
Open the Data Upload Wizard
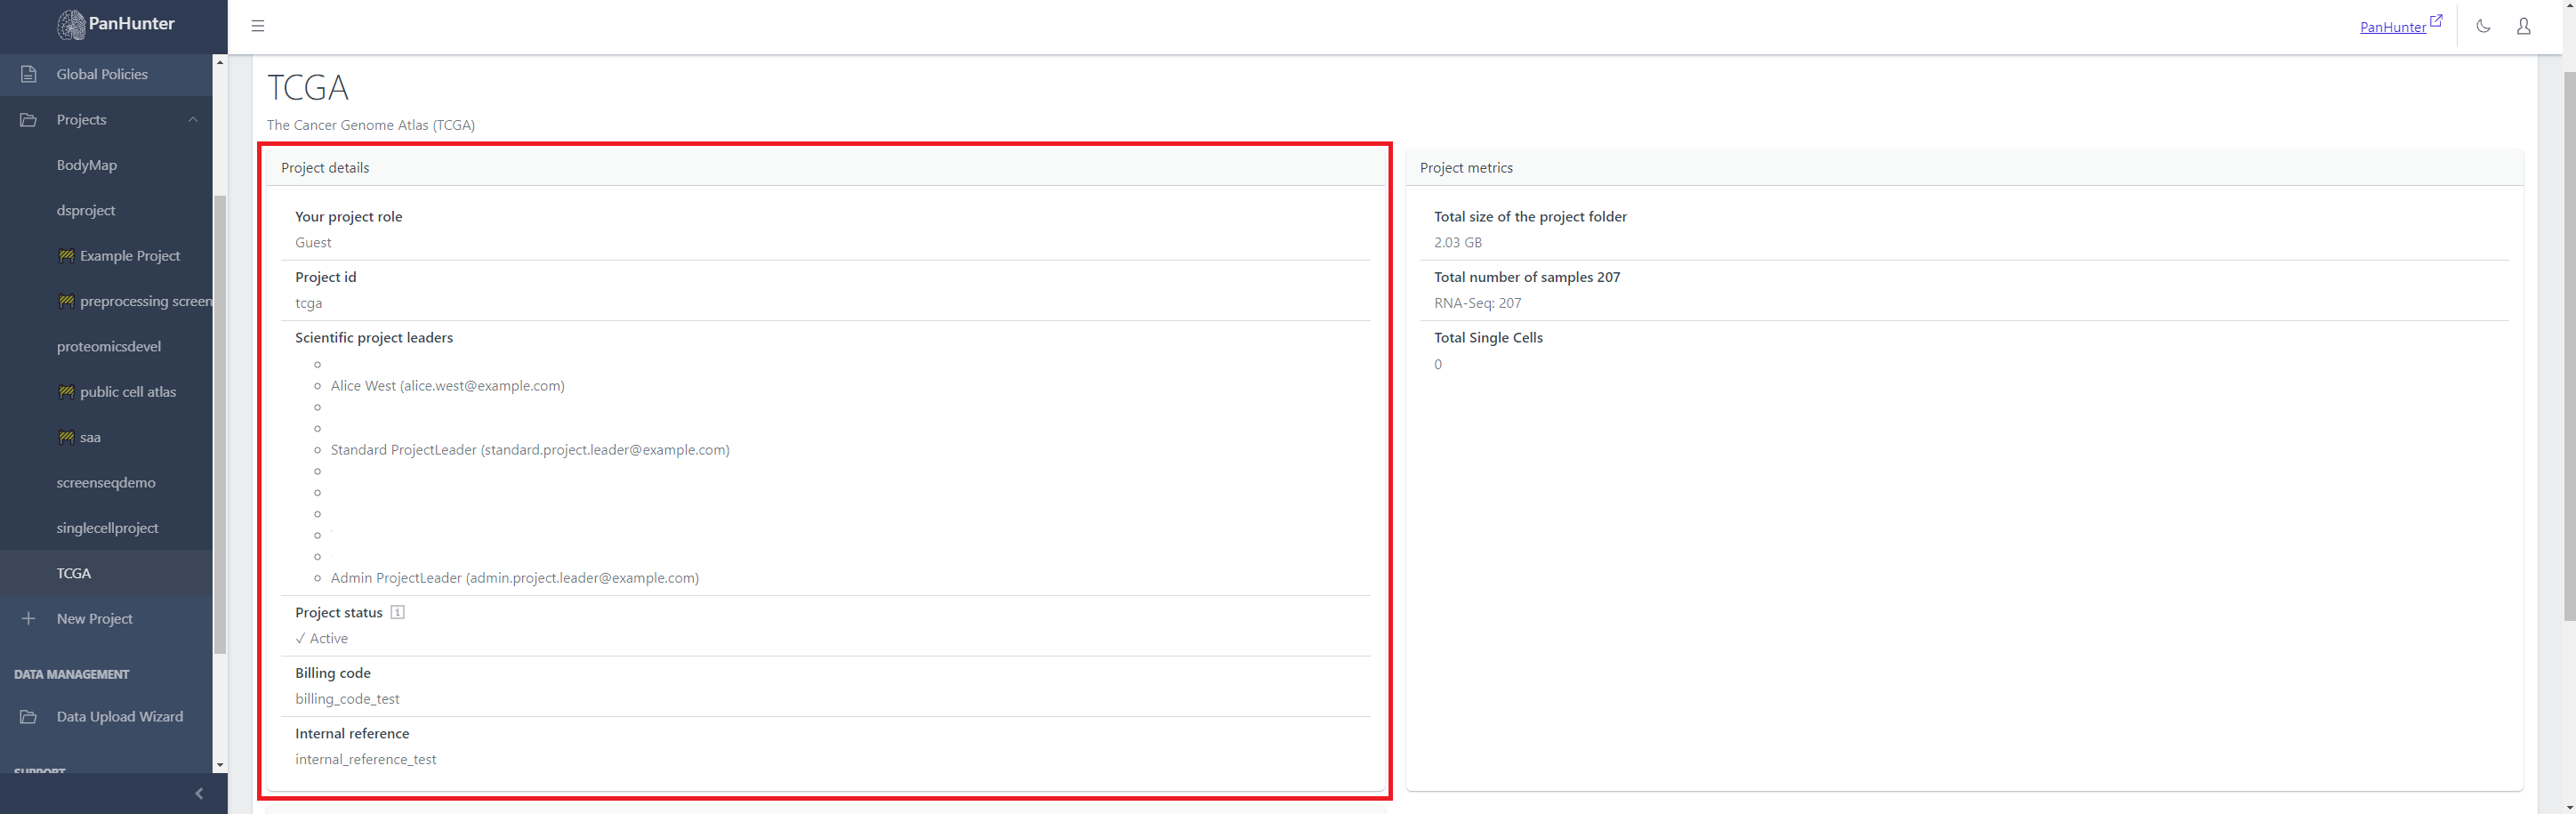(x=119, y=717)
